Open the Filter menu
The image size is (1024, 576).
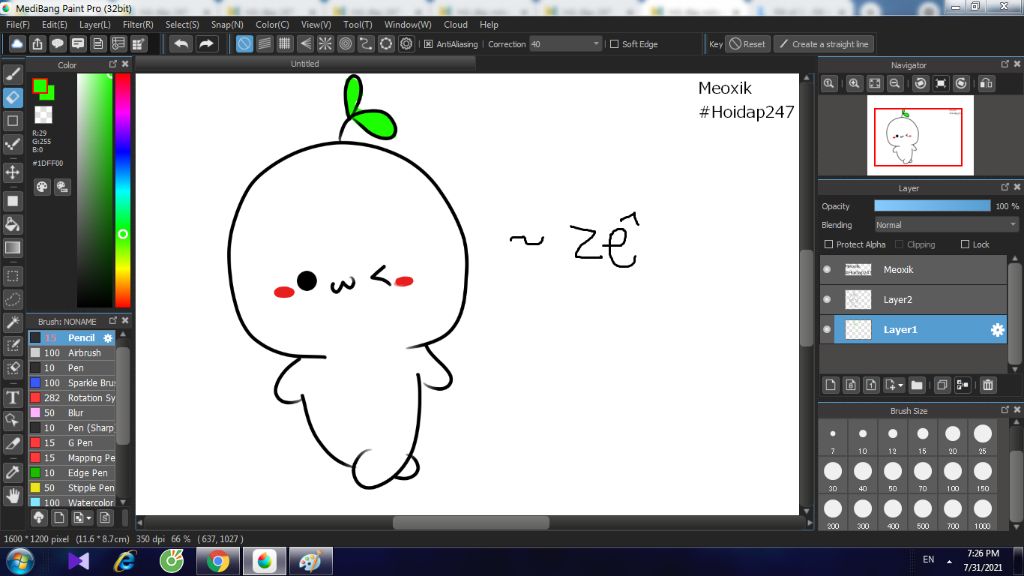138,25
